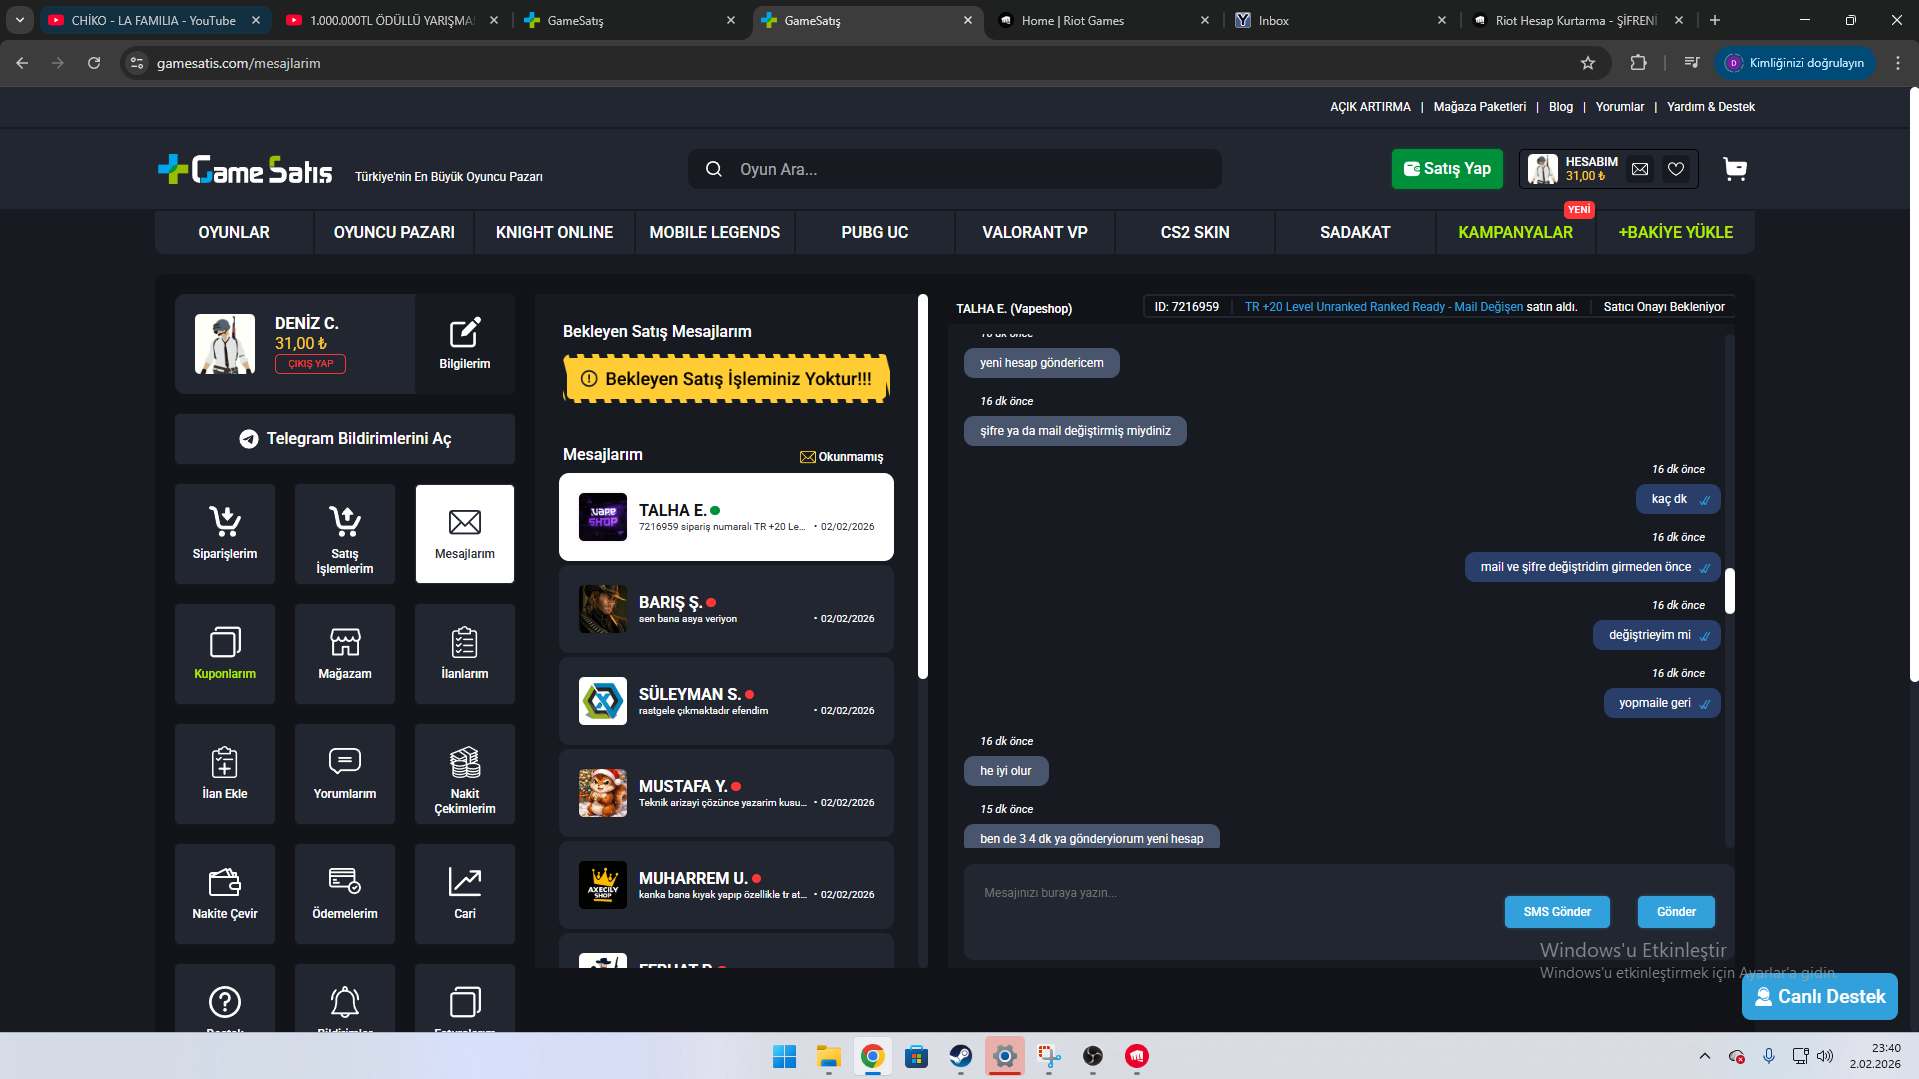Open İlanlarım listings tile

pos(465,654)
